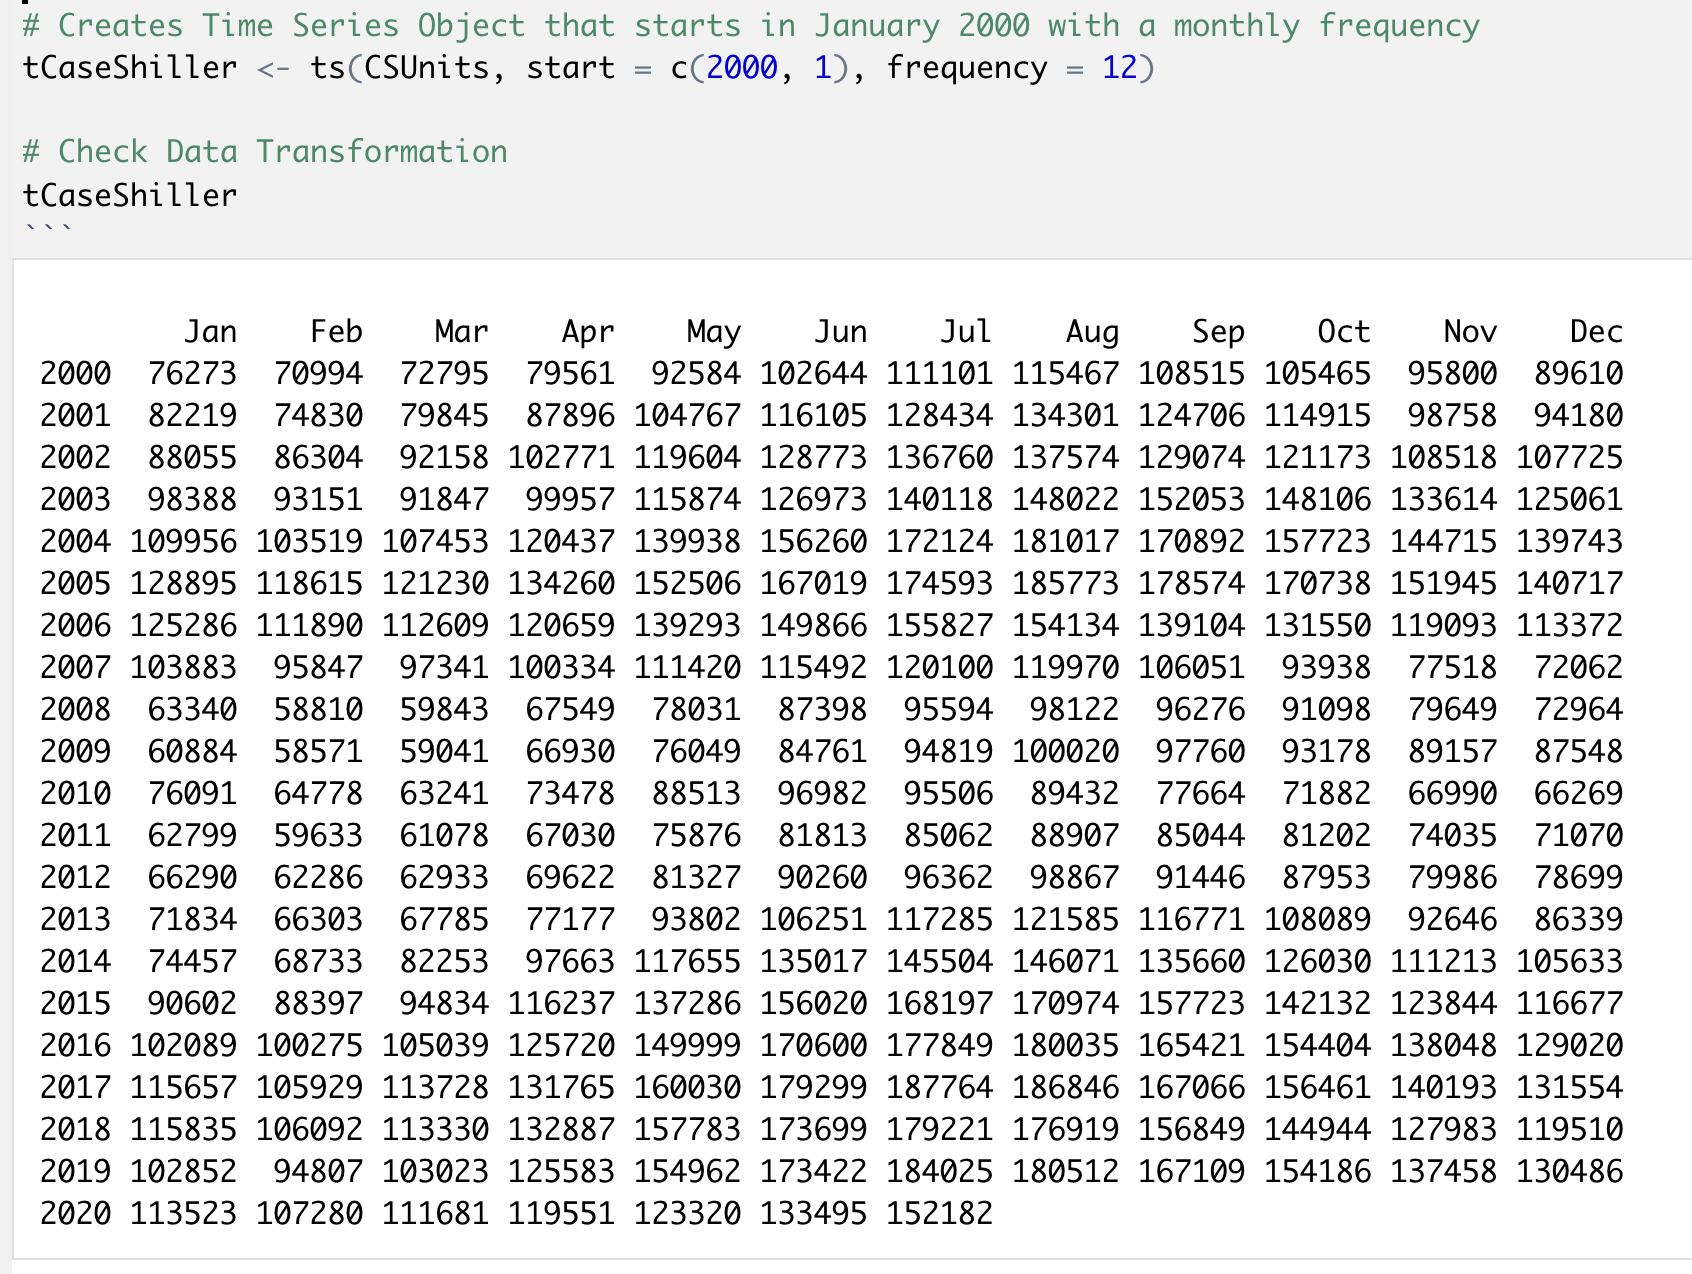Click August 2005 value 185773

[x=1065, y=583]
